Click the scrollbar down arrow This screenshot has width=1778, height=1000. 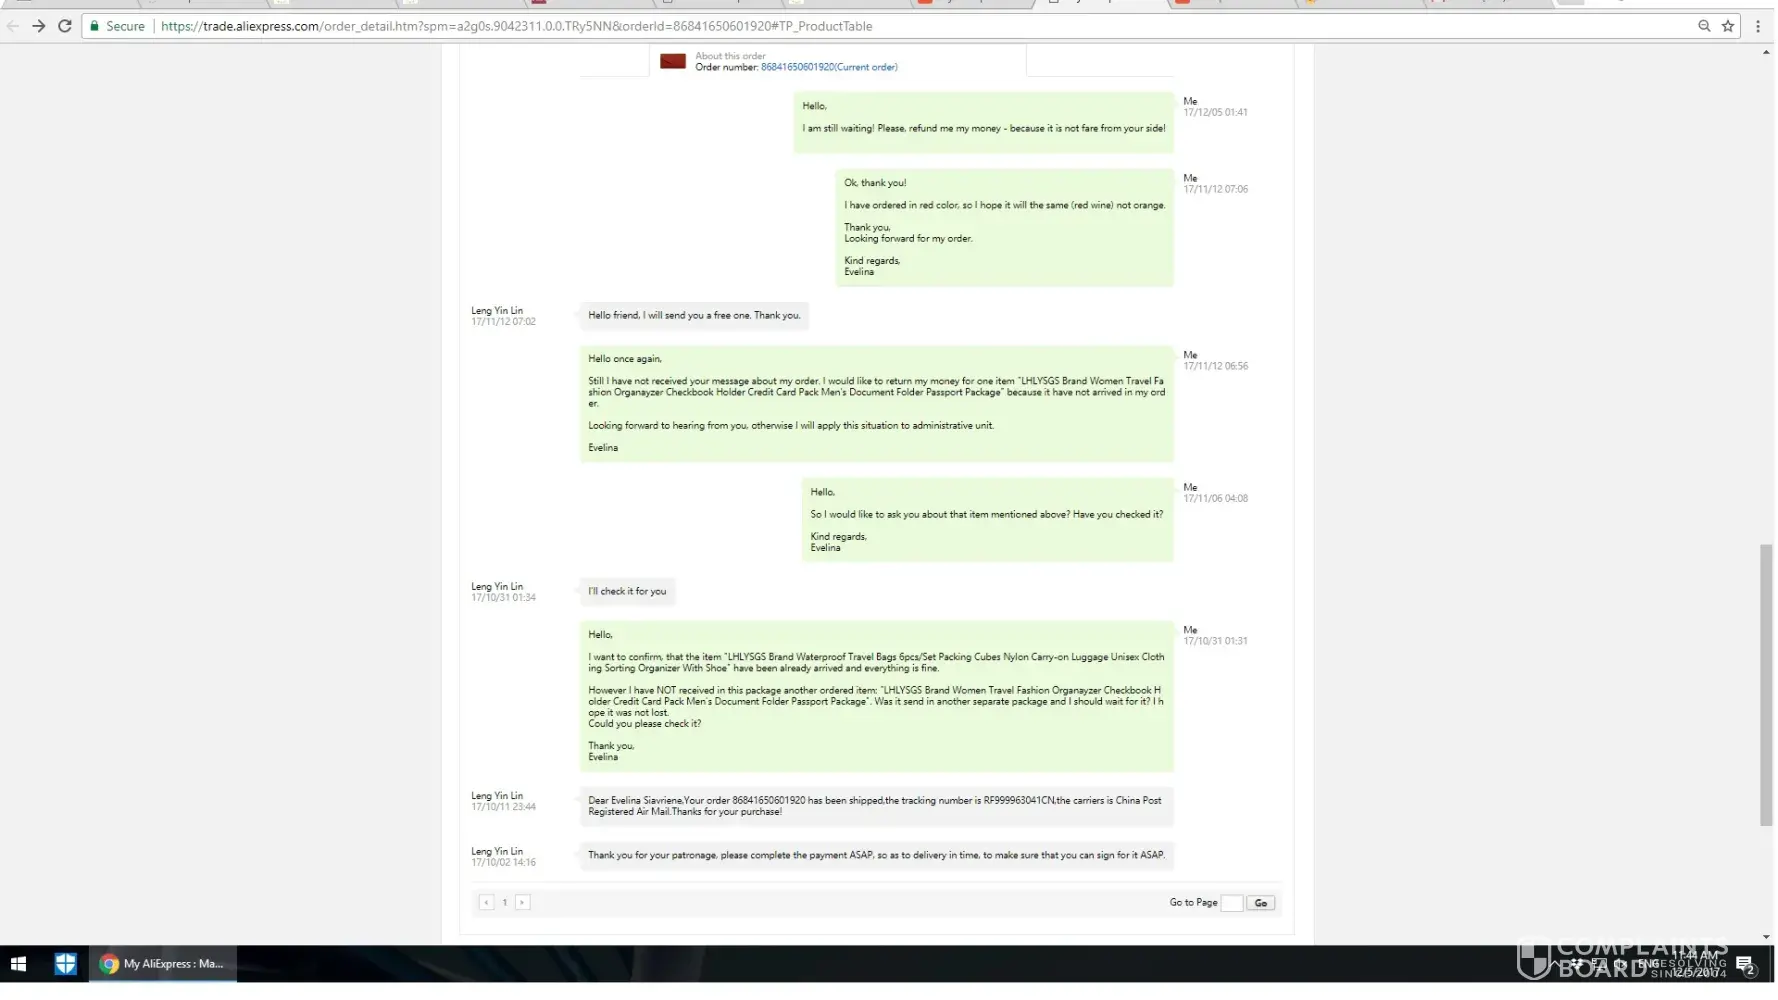(1766, 937)
